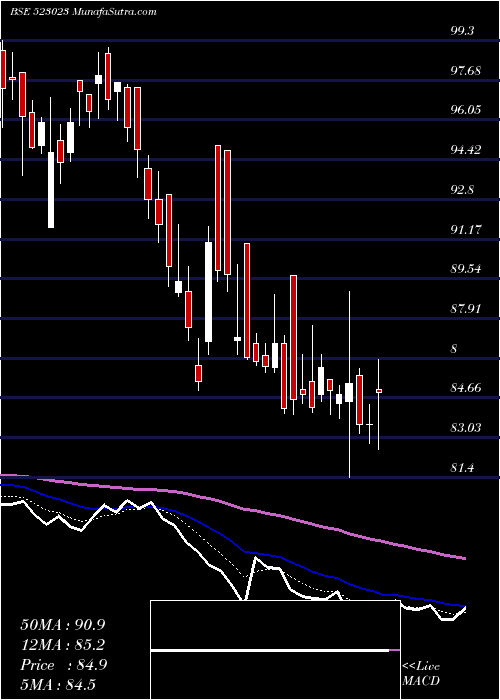Click the BSE MunafaSutra.com chart title
The image size is (500, 700).
[x=83, y=12]
